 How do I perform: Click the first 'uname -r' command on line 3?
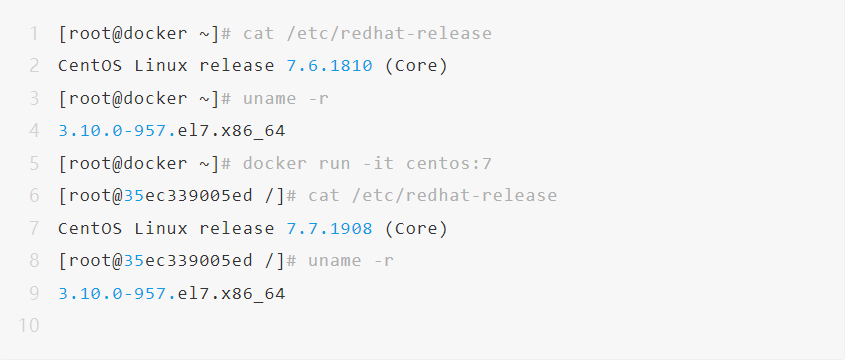tap(286, 98)
